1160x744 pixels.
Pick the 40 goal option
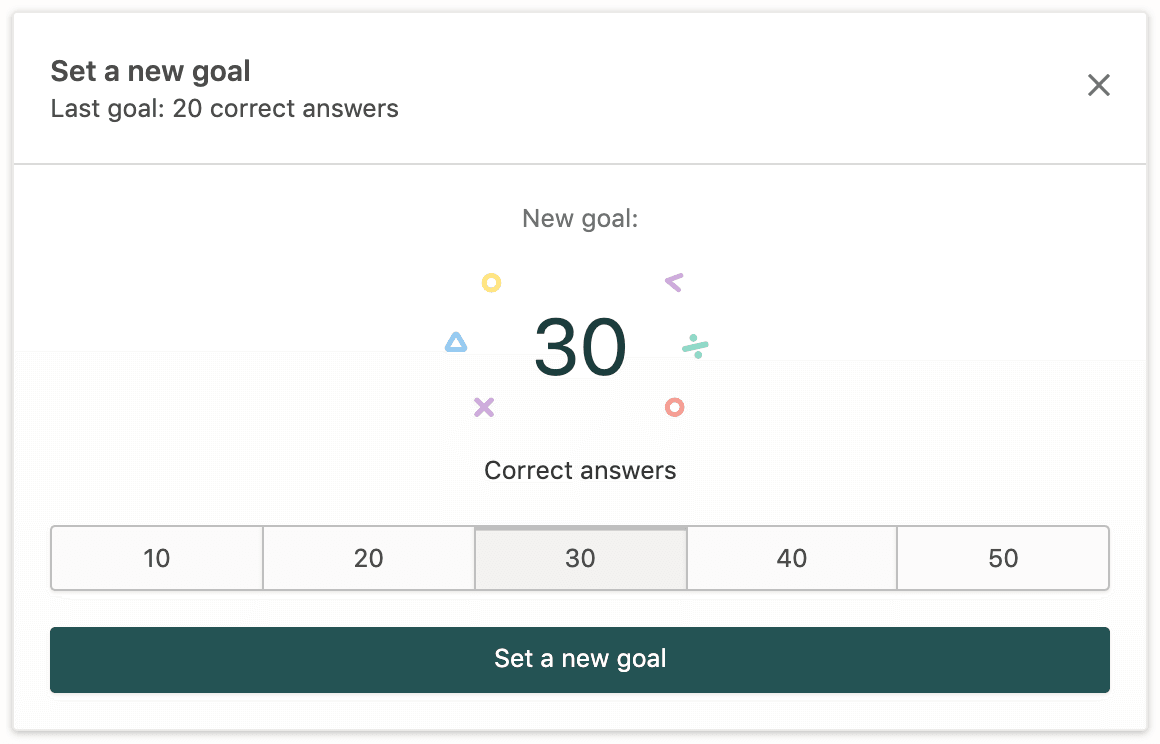[791, 558]
